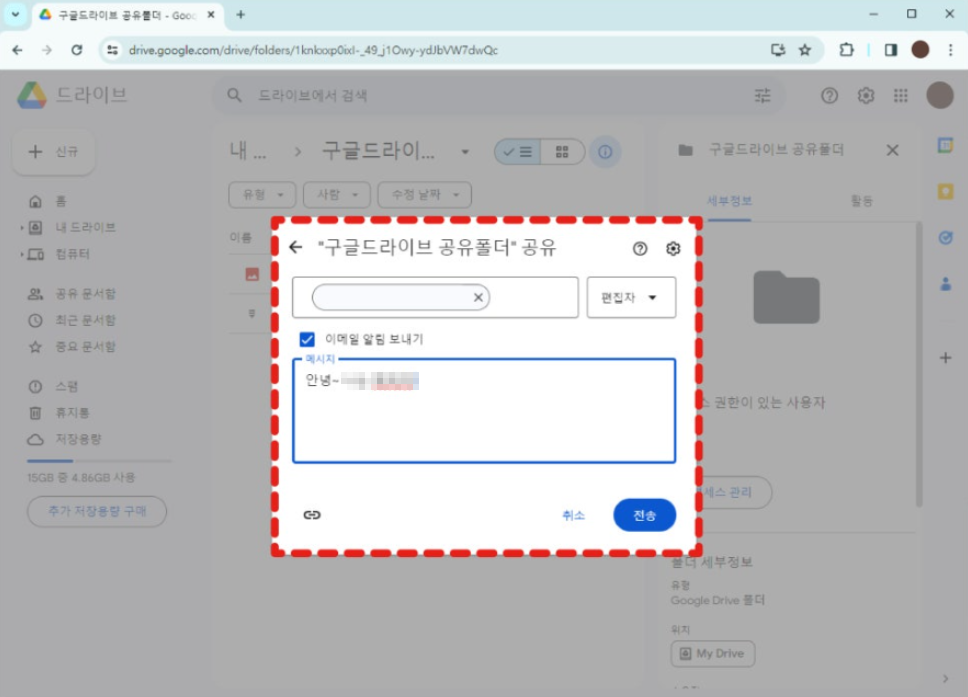Get add-ons plus icon
This screenshot has width=968, height=697.
coord(945,357)
